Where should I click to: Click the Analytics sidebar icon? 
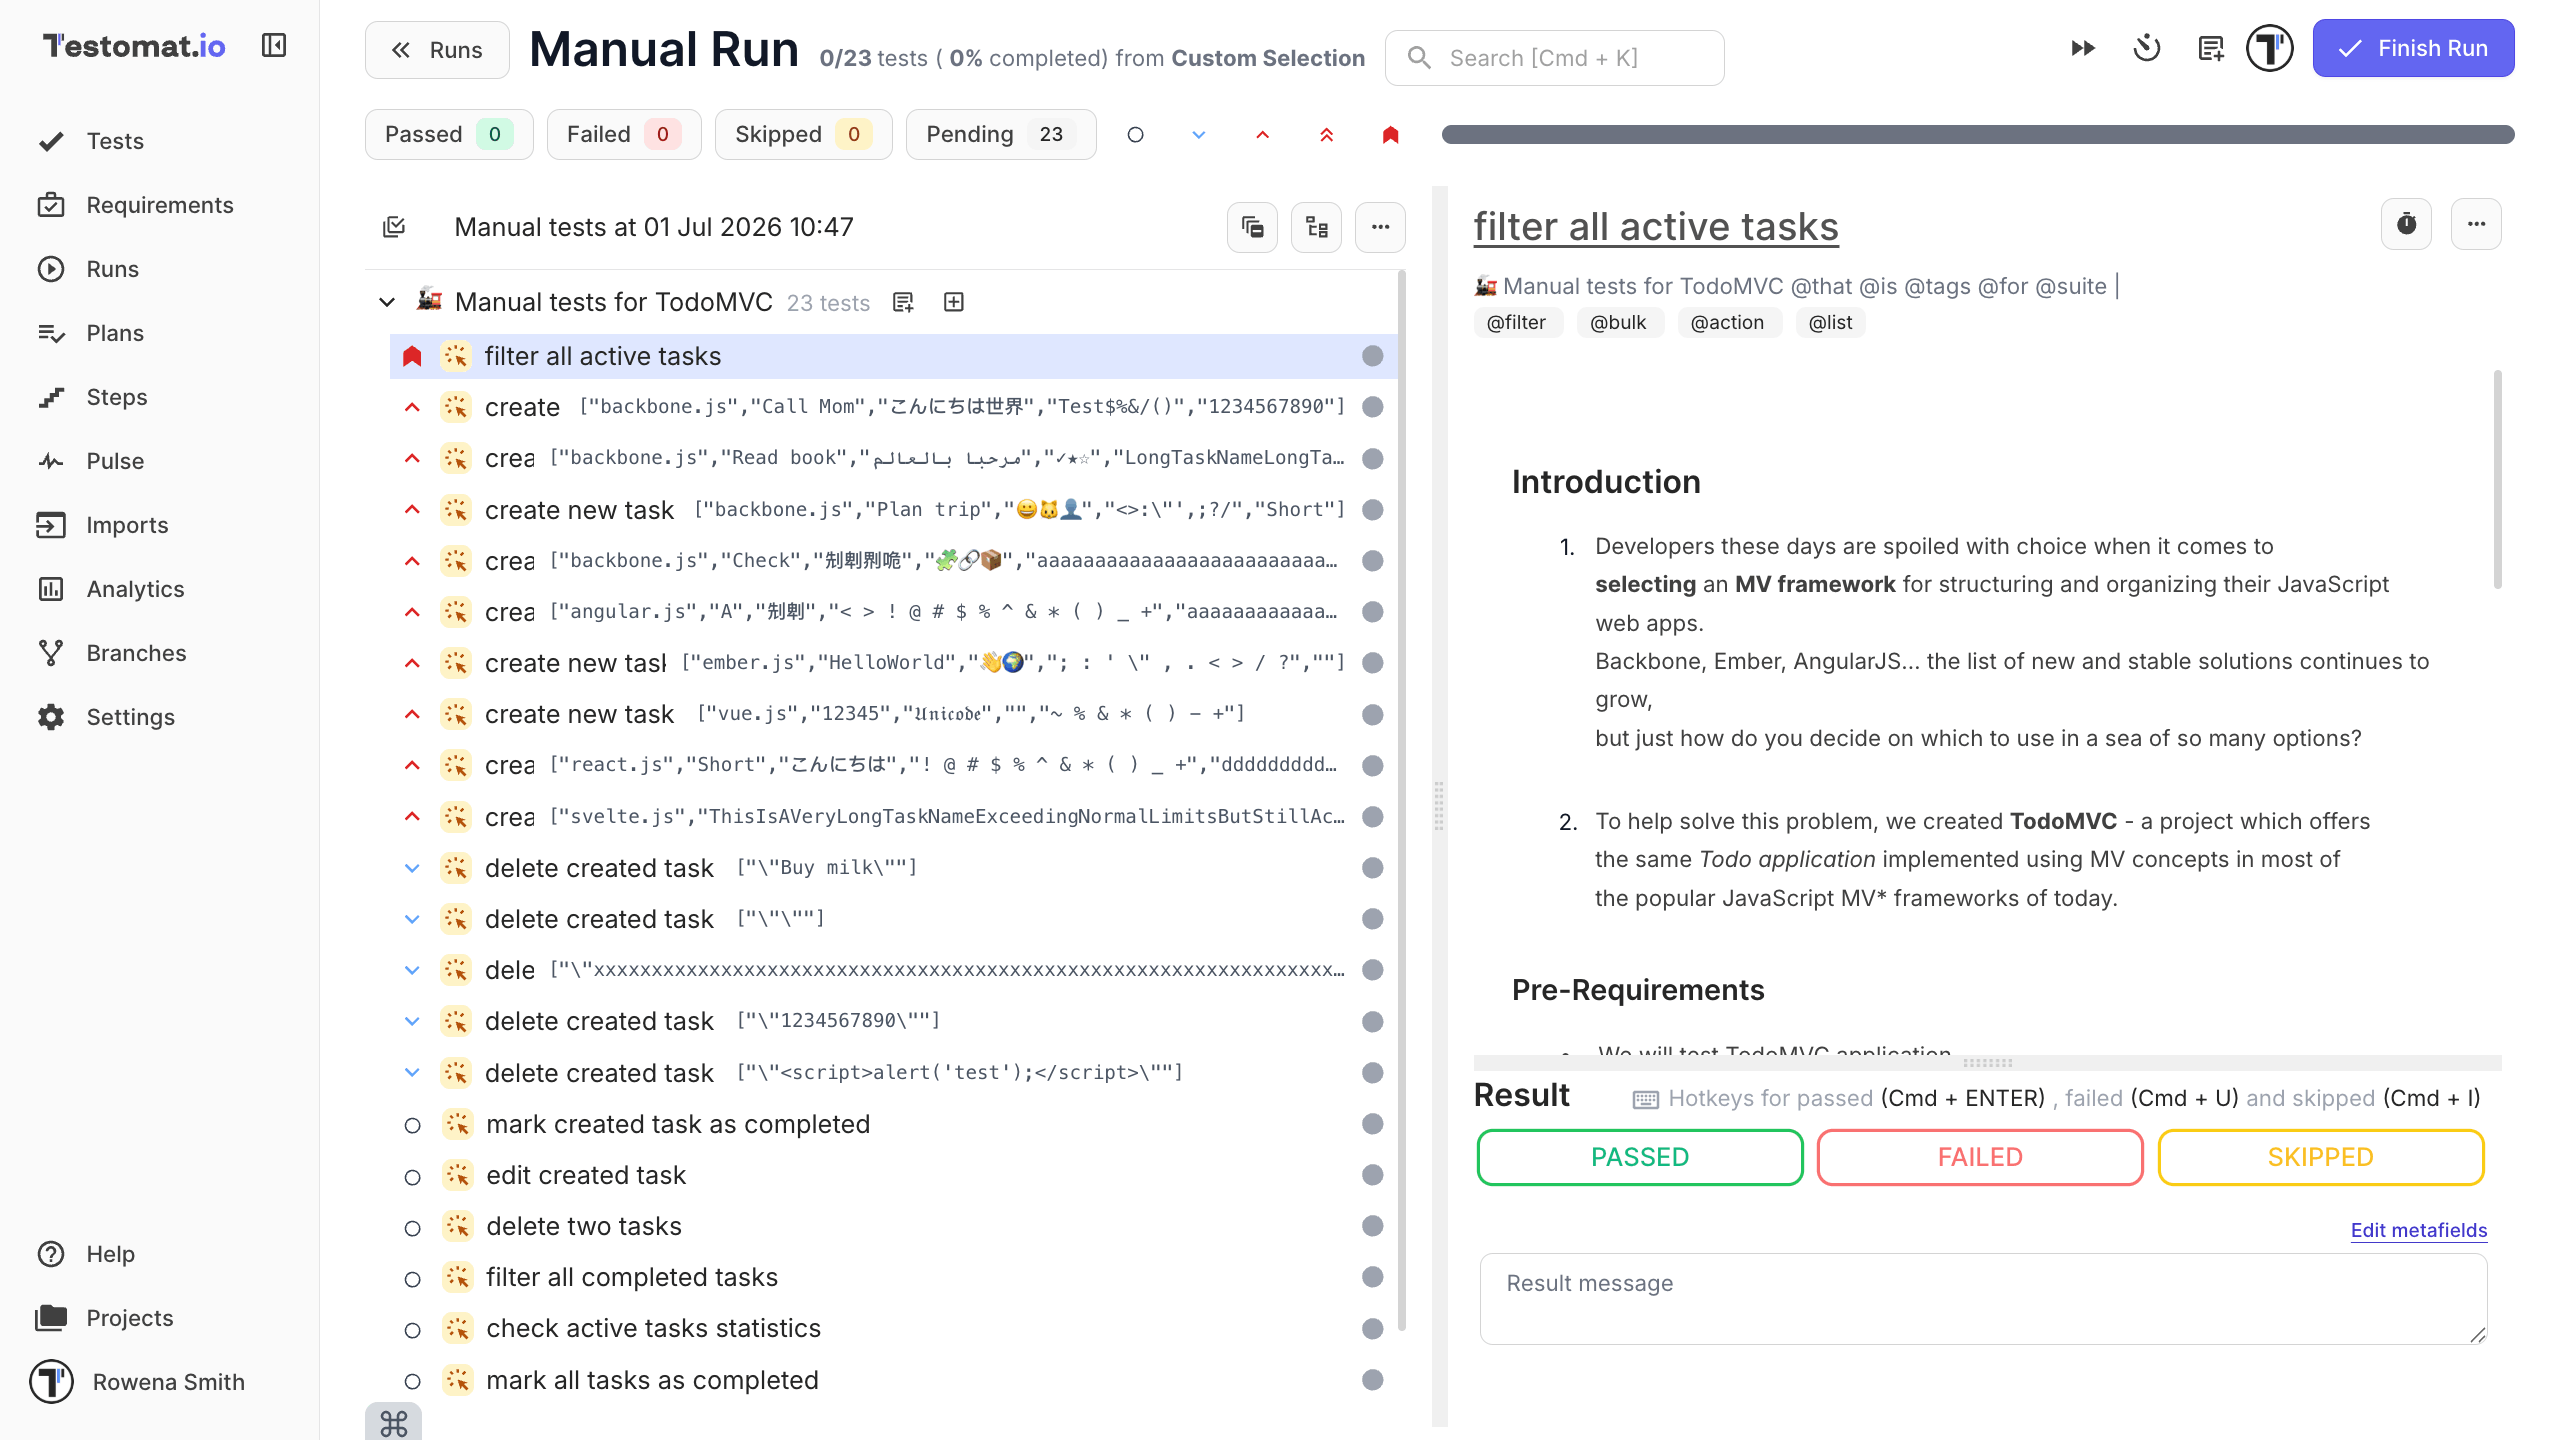[x=51, y=589]
